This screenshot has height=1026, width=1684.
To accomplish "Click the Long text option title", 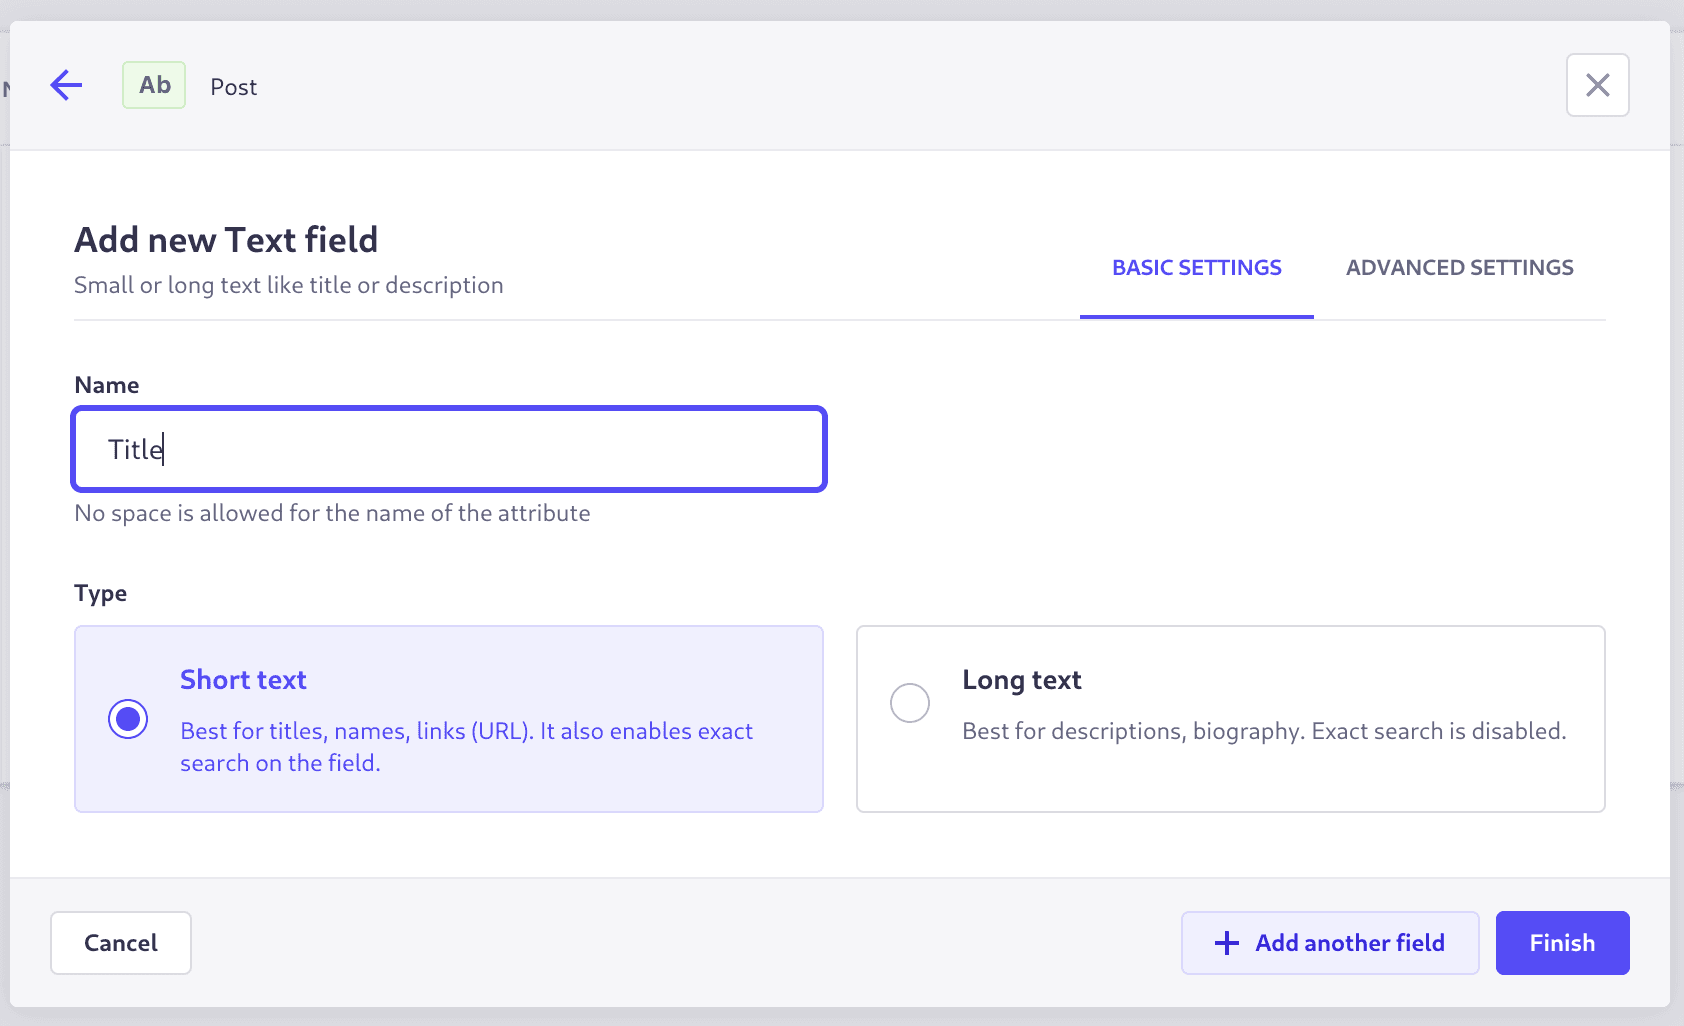I will [1021, 680].
